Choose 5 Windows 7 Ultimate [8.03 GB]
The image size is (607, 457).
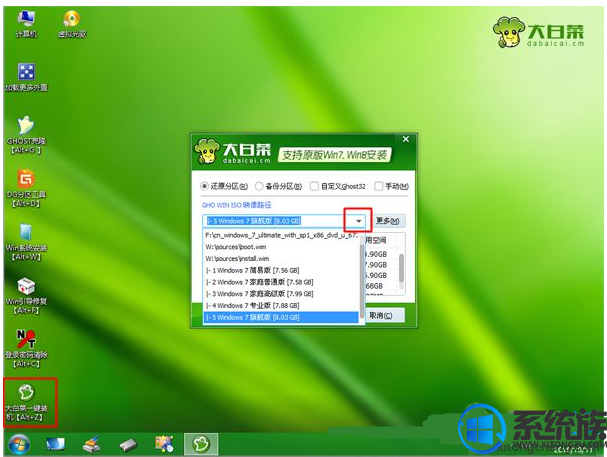pyautogui.click(x=281, y=317)
